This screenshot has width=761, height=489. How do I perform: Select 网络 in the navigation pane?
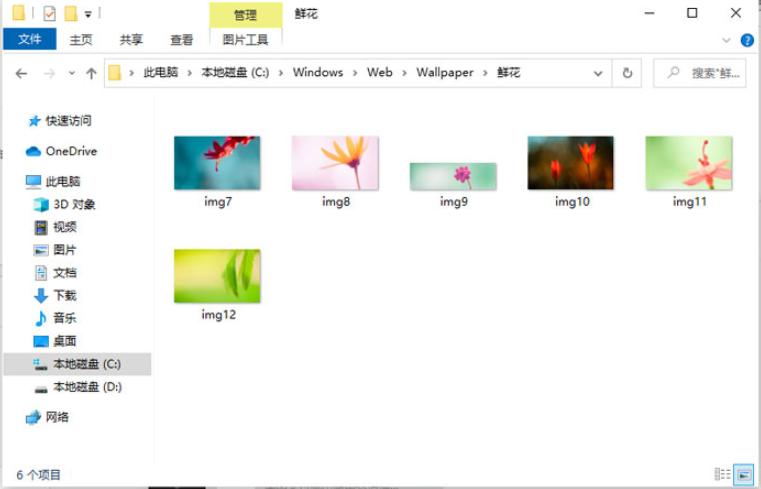coord(57,417)
